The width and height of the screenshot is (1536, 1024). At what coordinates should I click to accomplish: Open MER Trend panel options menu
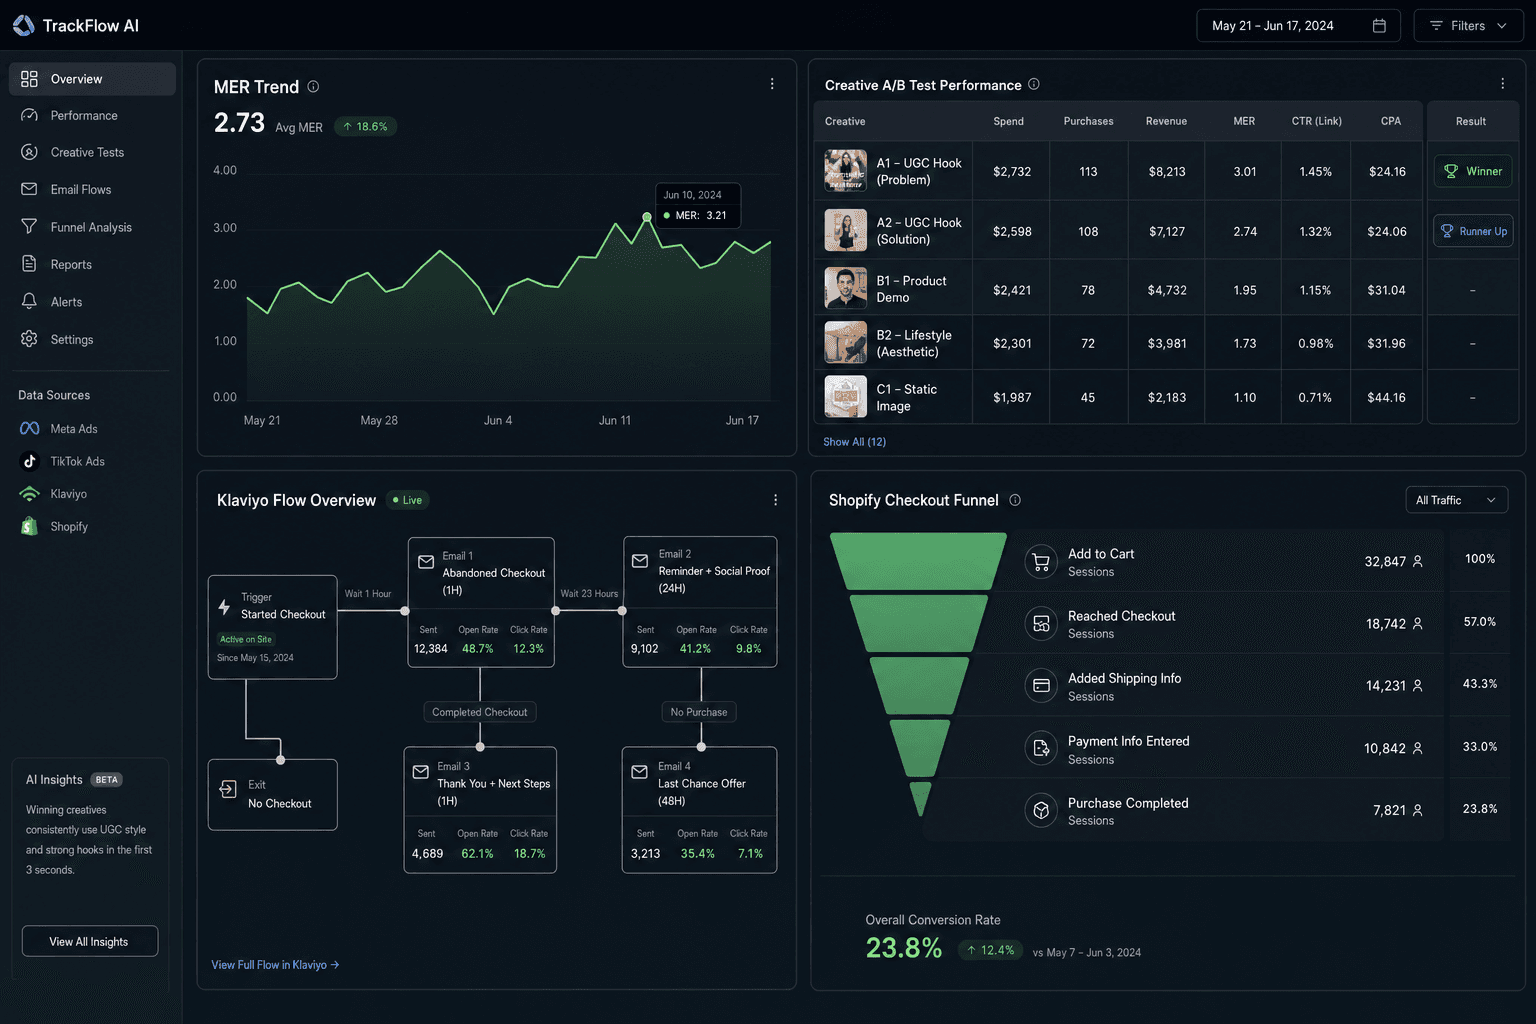pyautogui.click(x=772, y=84)
